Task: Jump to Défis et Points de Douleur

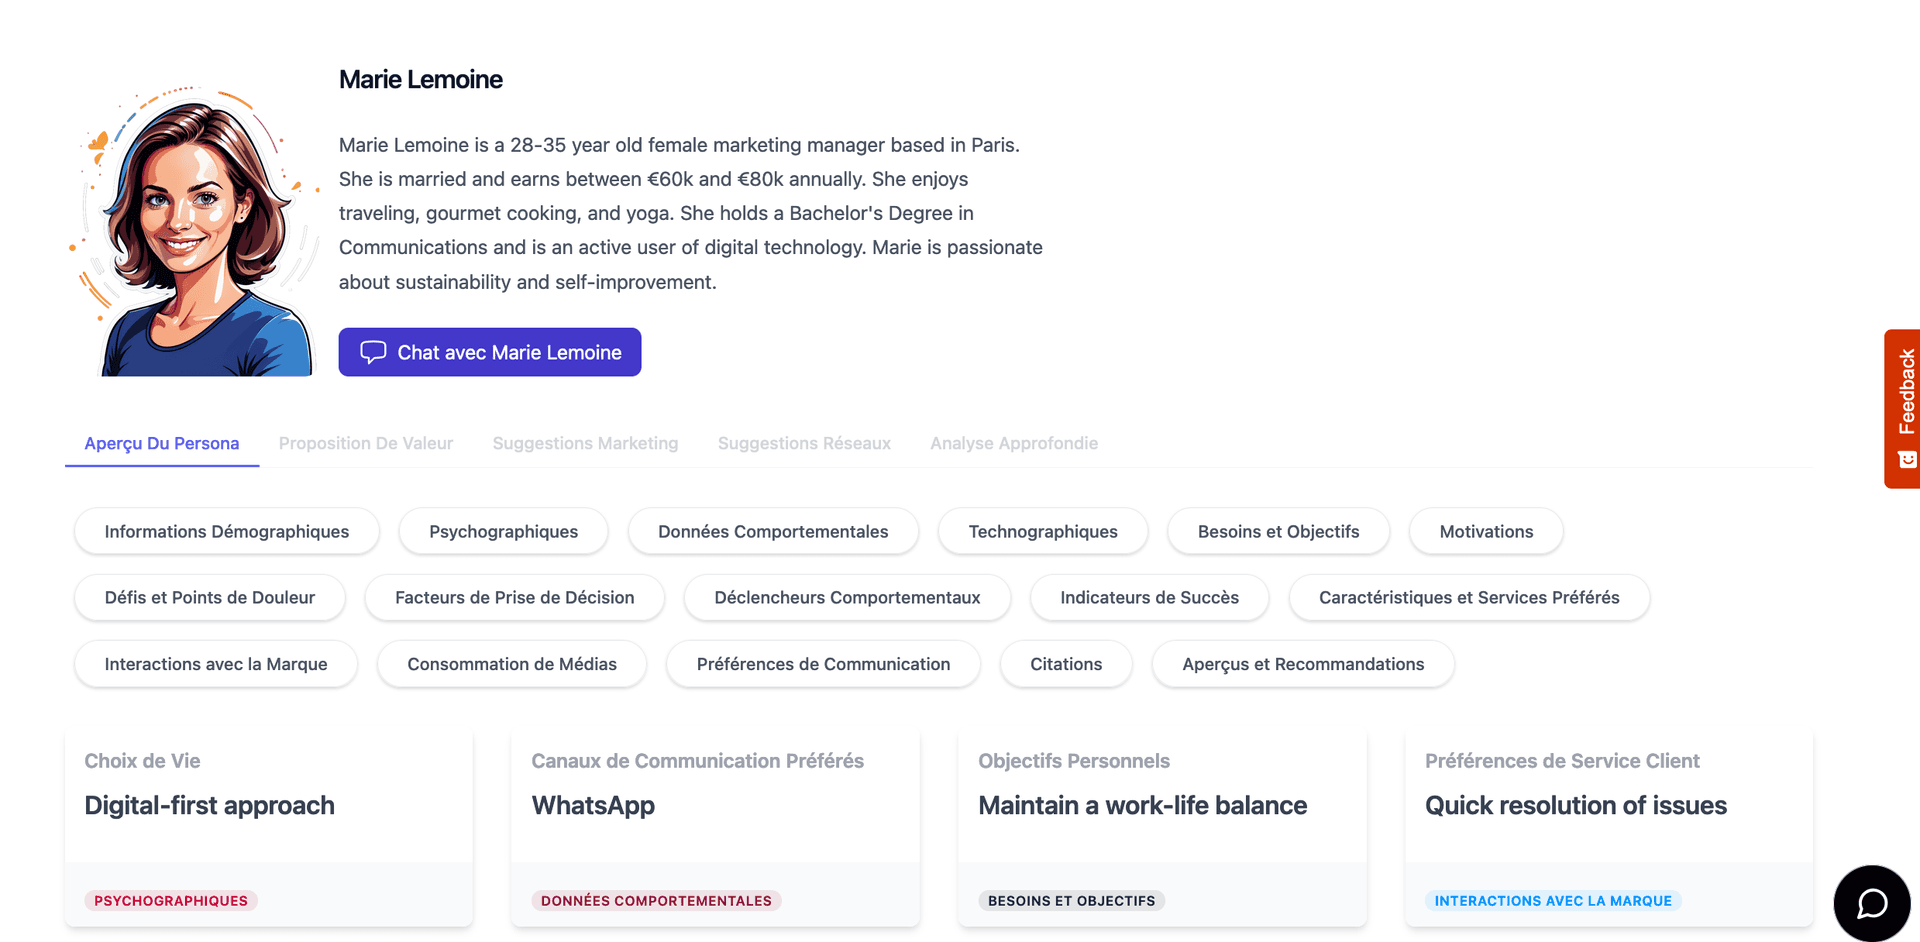Action: (x=210, y=597)
